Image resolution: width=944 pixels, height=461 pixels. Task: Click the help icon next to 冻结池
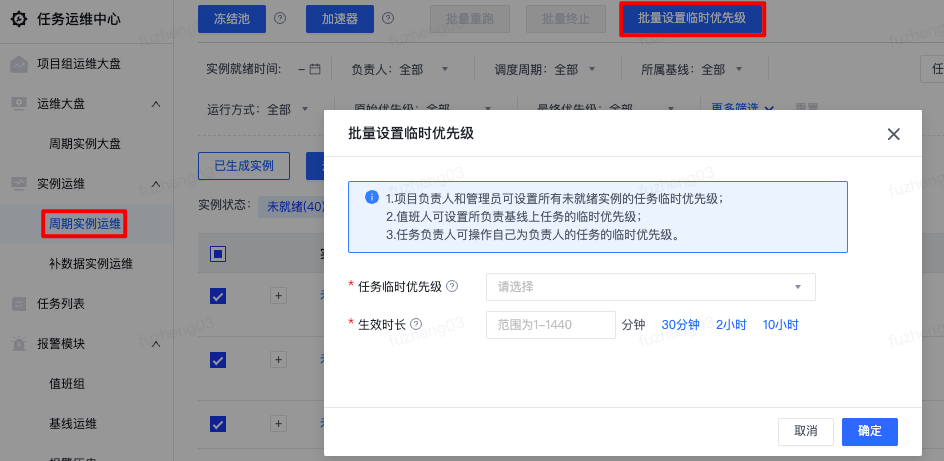[280, 18]
